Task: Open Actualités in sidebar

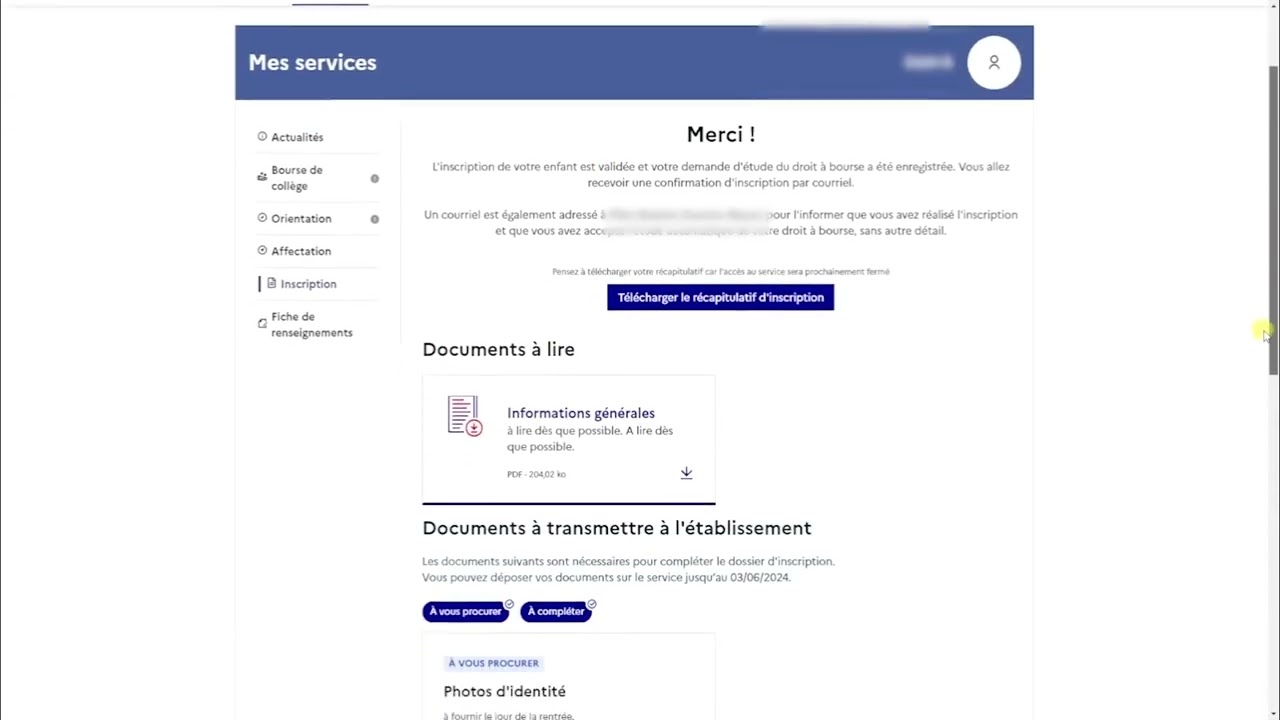Action: click(x=297, y=137)
